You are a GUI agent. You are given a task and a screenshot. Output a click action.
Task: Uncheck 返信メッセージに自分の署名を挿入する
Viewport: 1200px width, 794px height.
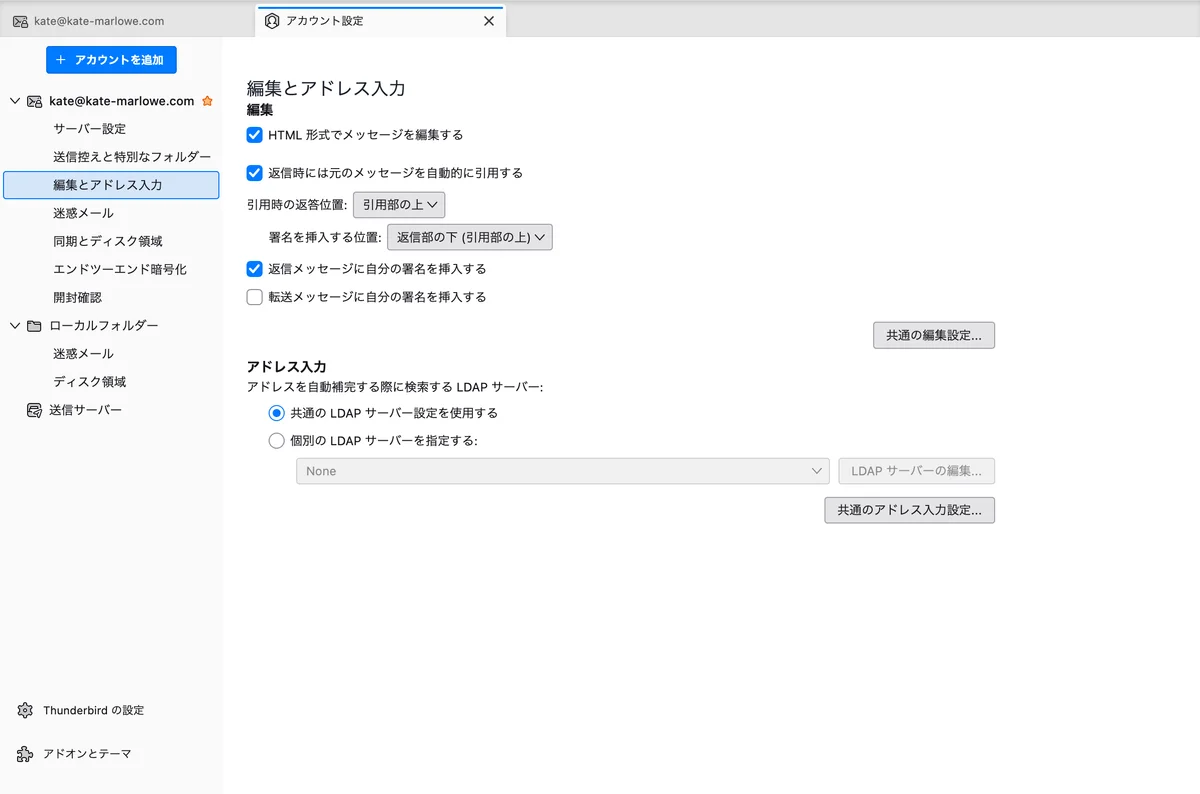[255, 269]
